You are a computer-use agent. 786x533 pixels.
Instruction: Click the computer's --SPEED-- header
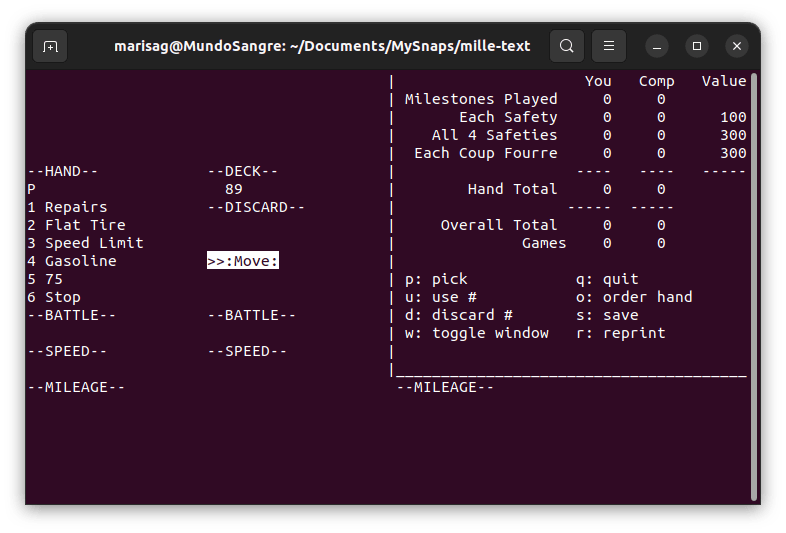pyautogui.click(x=247, y=351)
